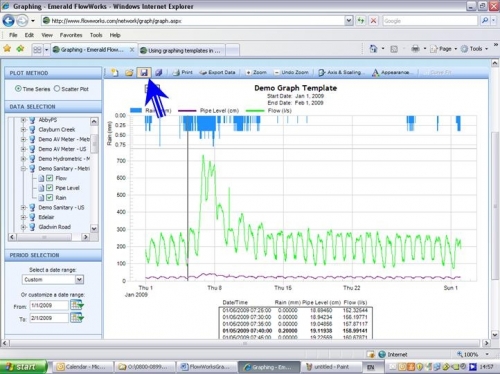Open the browser address bar dropdown

349,21
